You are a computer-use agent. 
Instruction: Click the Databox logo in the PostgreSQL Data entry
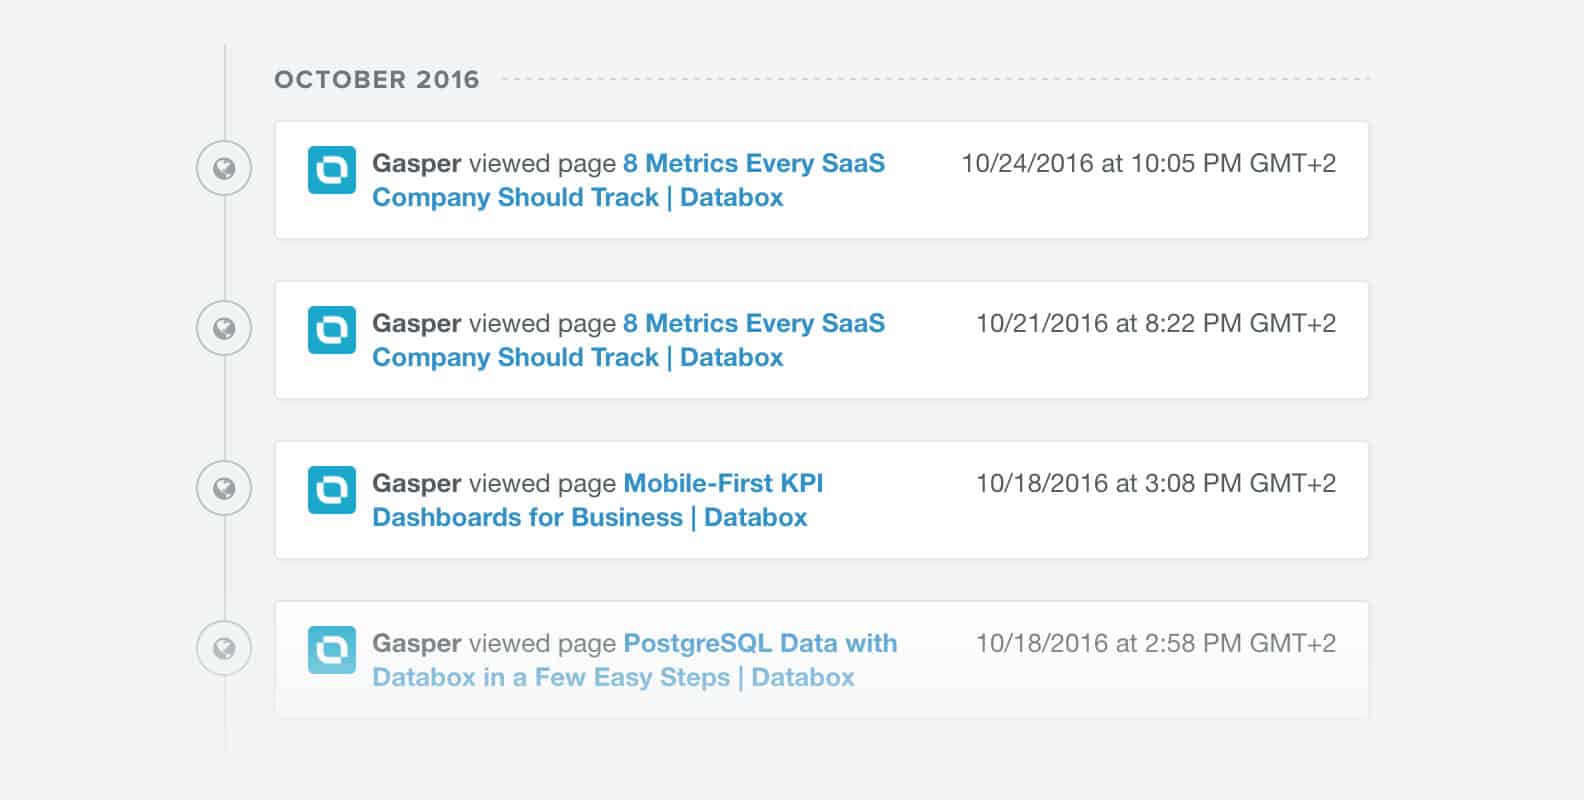coord(332,649)
